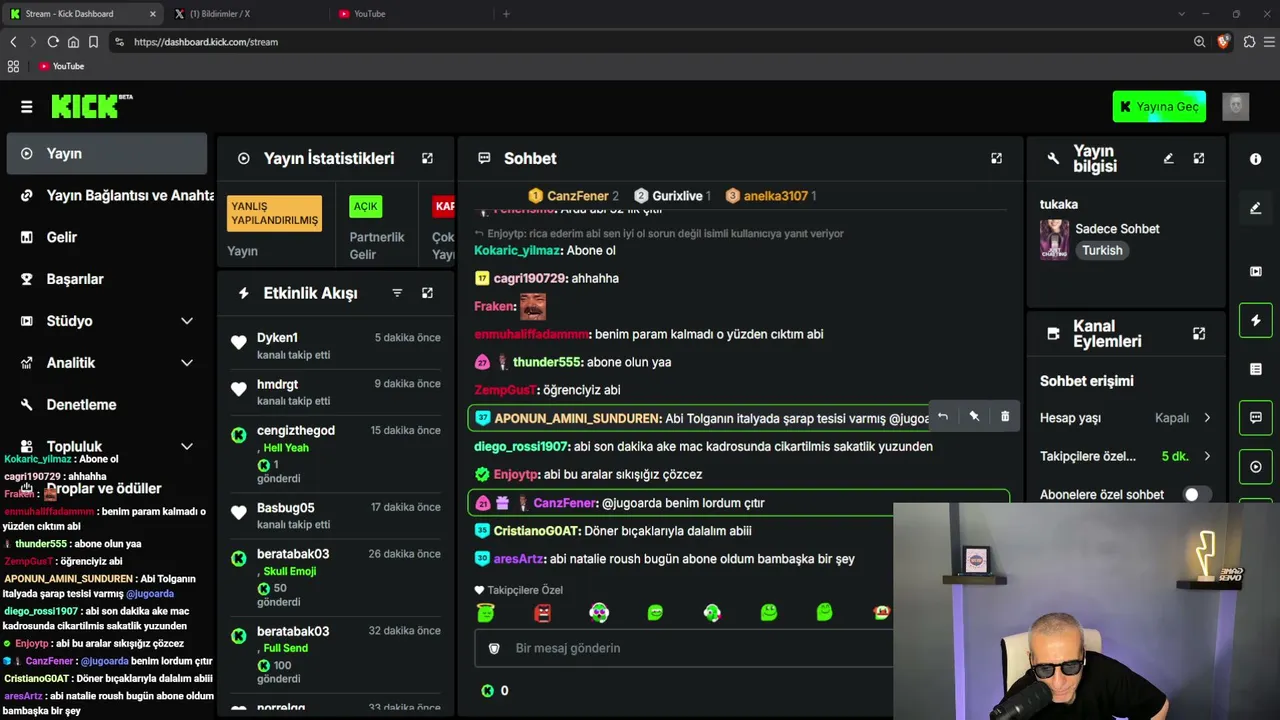Open Başarılar in the sidebar
This screenshot has height=720, width=1280.
[107, 280]
